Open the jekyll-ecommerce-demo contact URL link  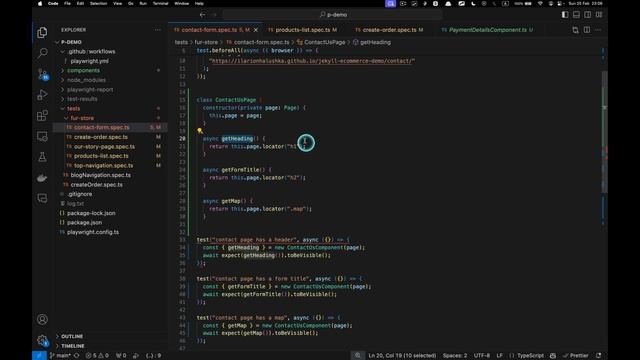(312, 61)
